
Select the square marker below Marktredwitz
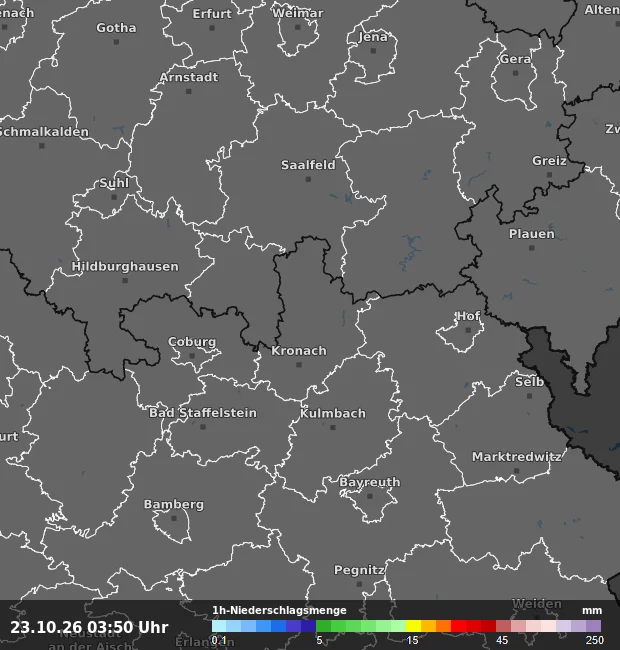click(516, 471)
